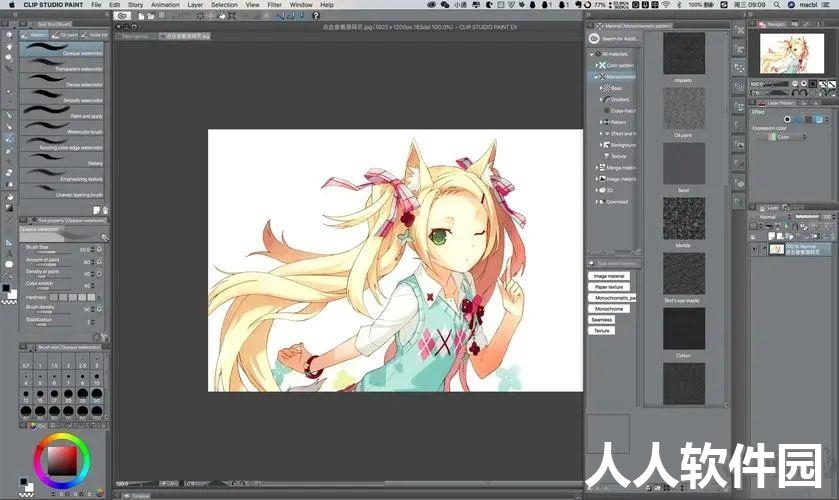
Task: Select the Ruler tool
Action: [9, 242]
